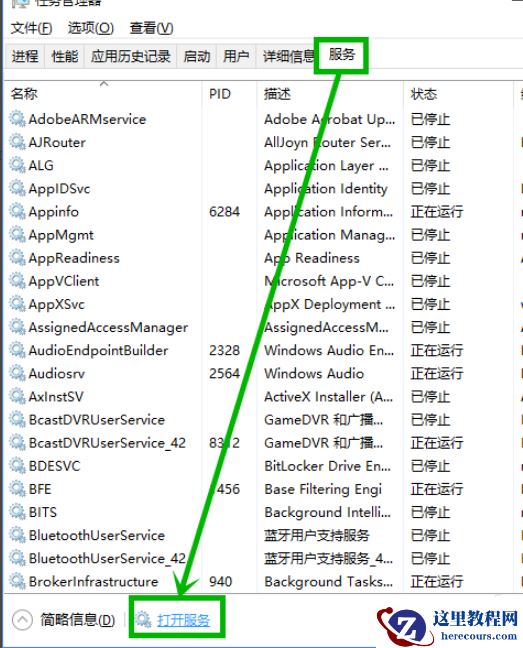Select the PID value 6284
523x648 pixels.
[x=224, y=212]
